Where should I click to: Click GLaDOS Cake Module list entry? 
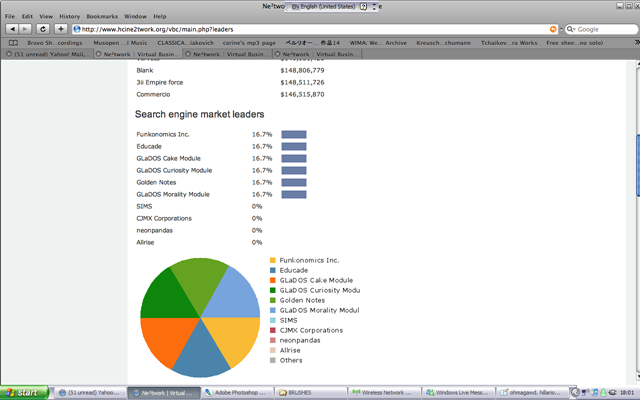point(169,158)
